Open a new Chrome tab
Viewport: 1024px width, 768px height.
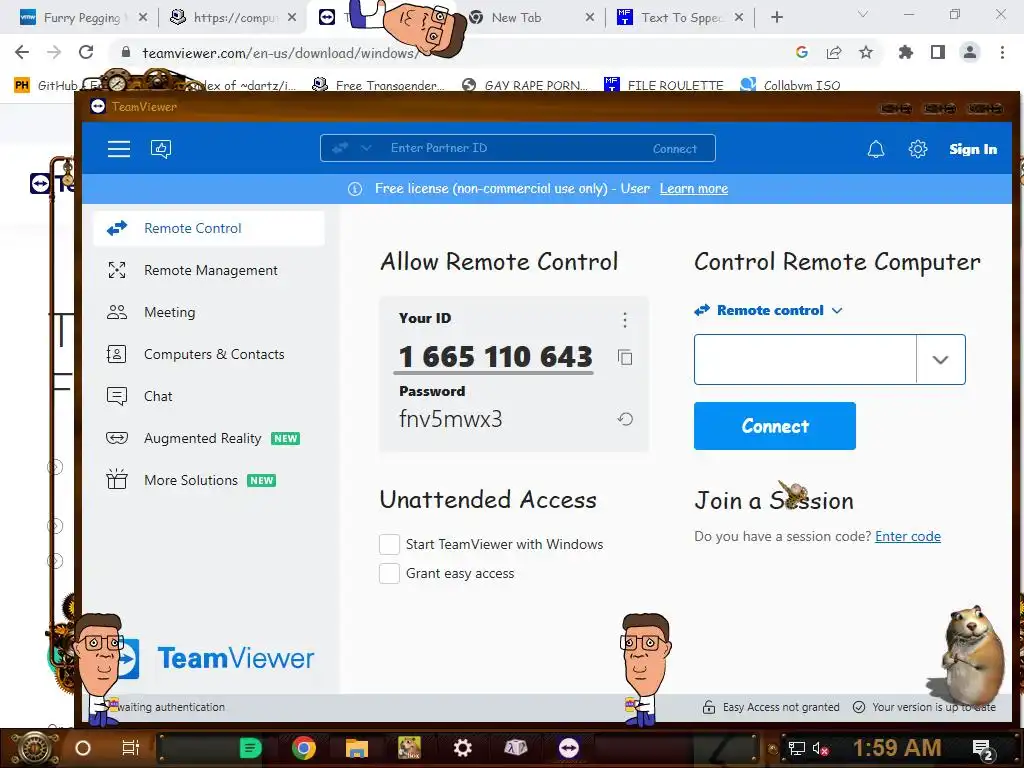tap(776, 18)
